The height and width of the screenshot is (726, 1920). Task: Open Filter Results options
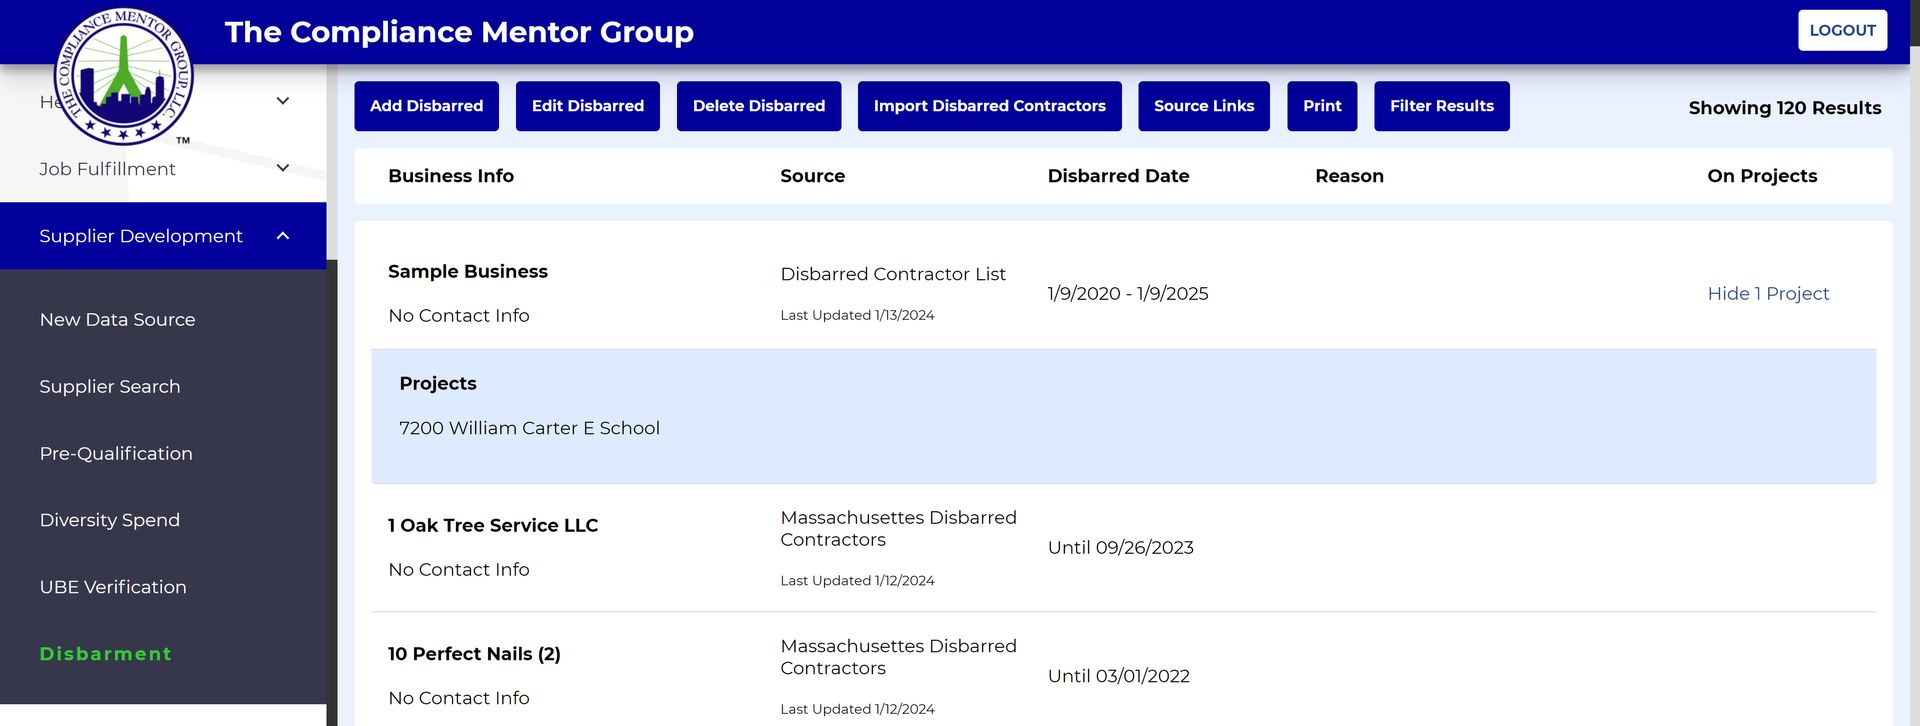(x=1441, y=106)
